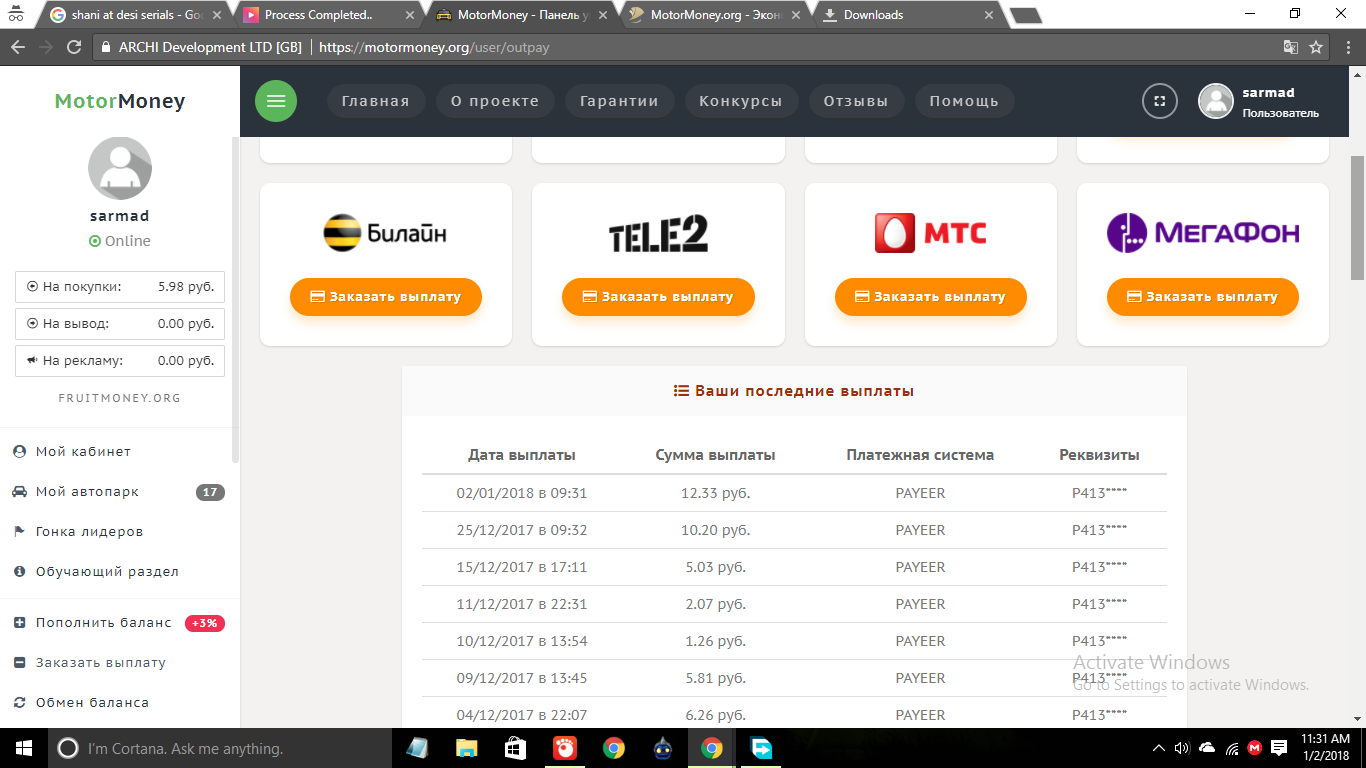This screenshot has width=1366, height=768.
Task: Open the Microsoft Store taskbar icon
Action: 515,748
